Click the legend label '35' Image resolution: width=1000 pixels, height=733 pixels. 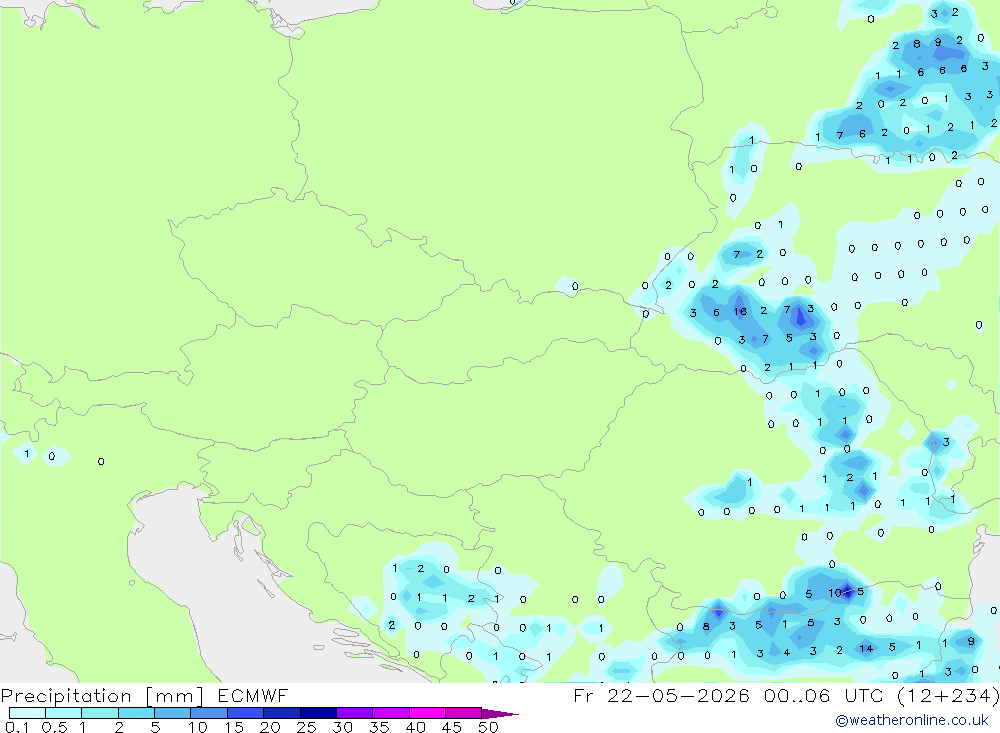click(379, 727)
